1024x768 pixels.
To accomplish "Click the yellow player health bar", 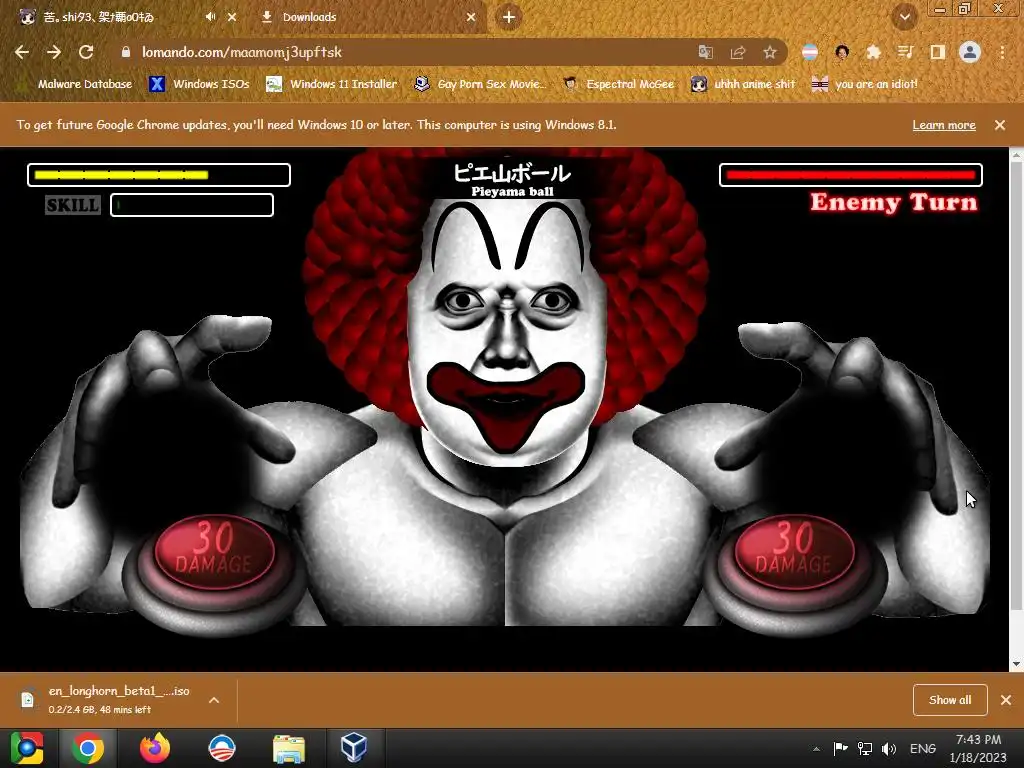I will click(x=159, y=175).
